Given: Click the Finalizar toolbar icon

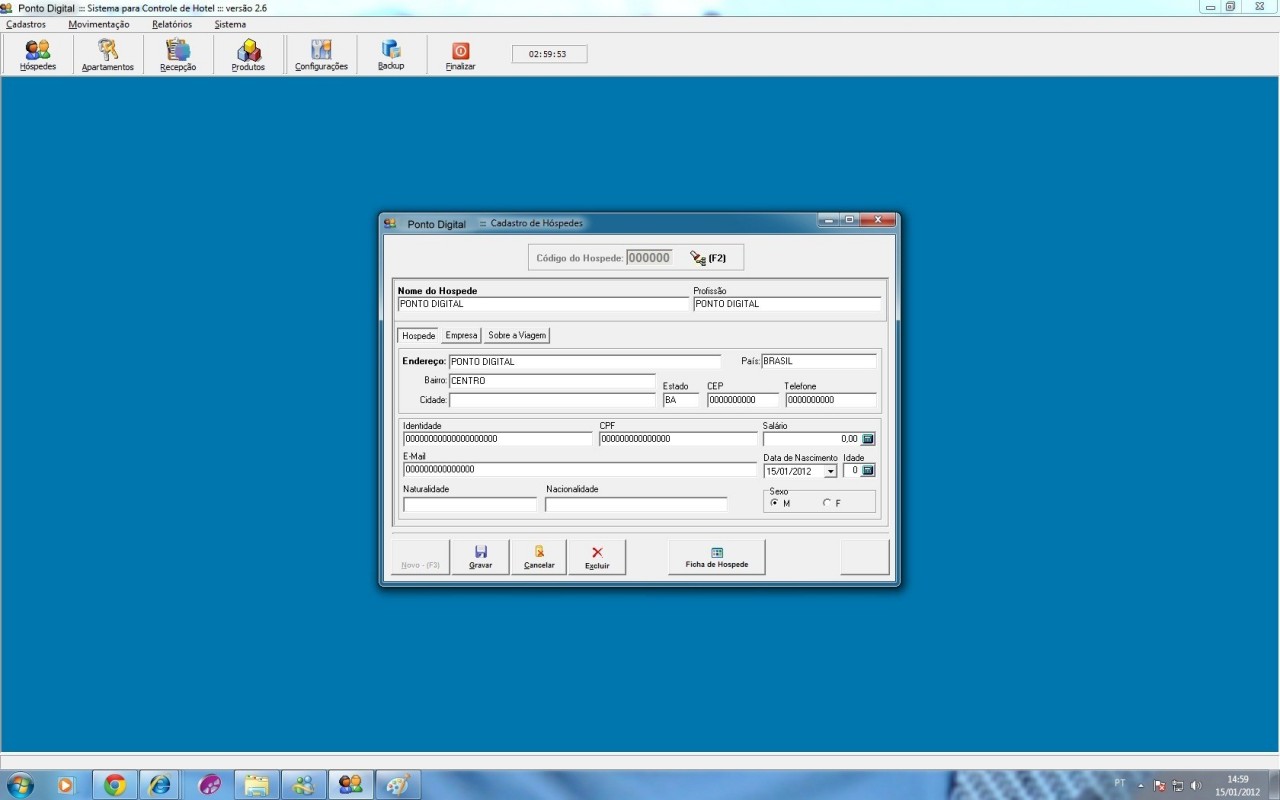Looking at the screenshot, I should (458, 54).
